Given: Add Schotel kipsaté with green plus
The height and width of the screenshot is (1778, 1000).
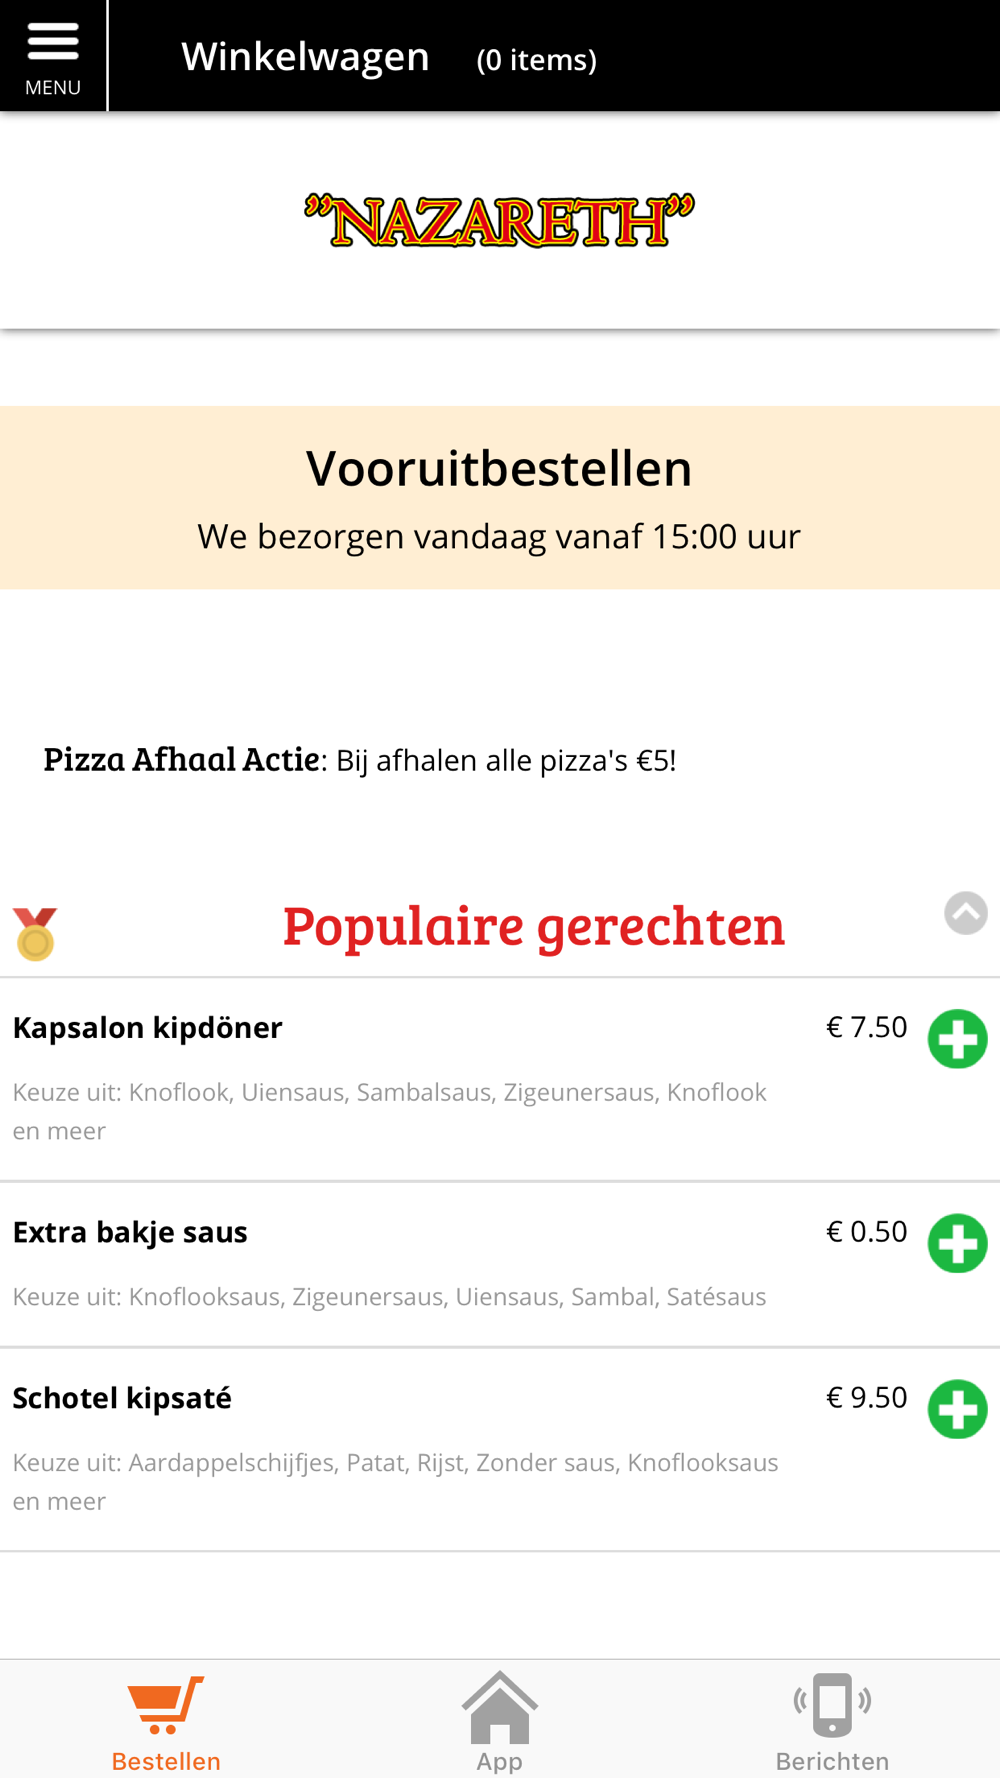Looking at the screenshot, I should point(957,1409).
